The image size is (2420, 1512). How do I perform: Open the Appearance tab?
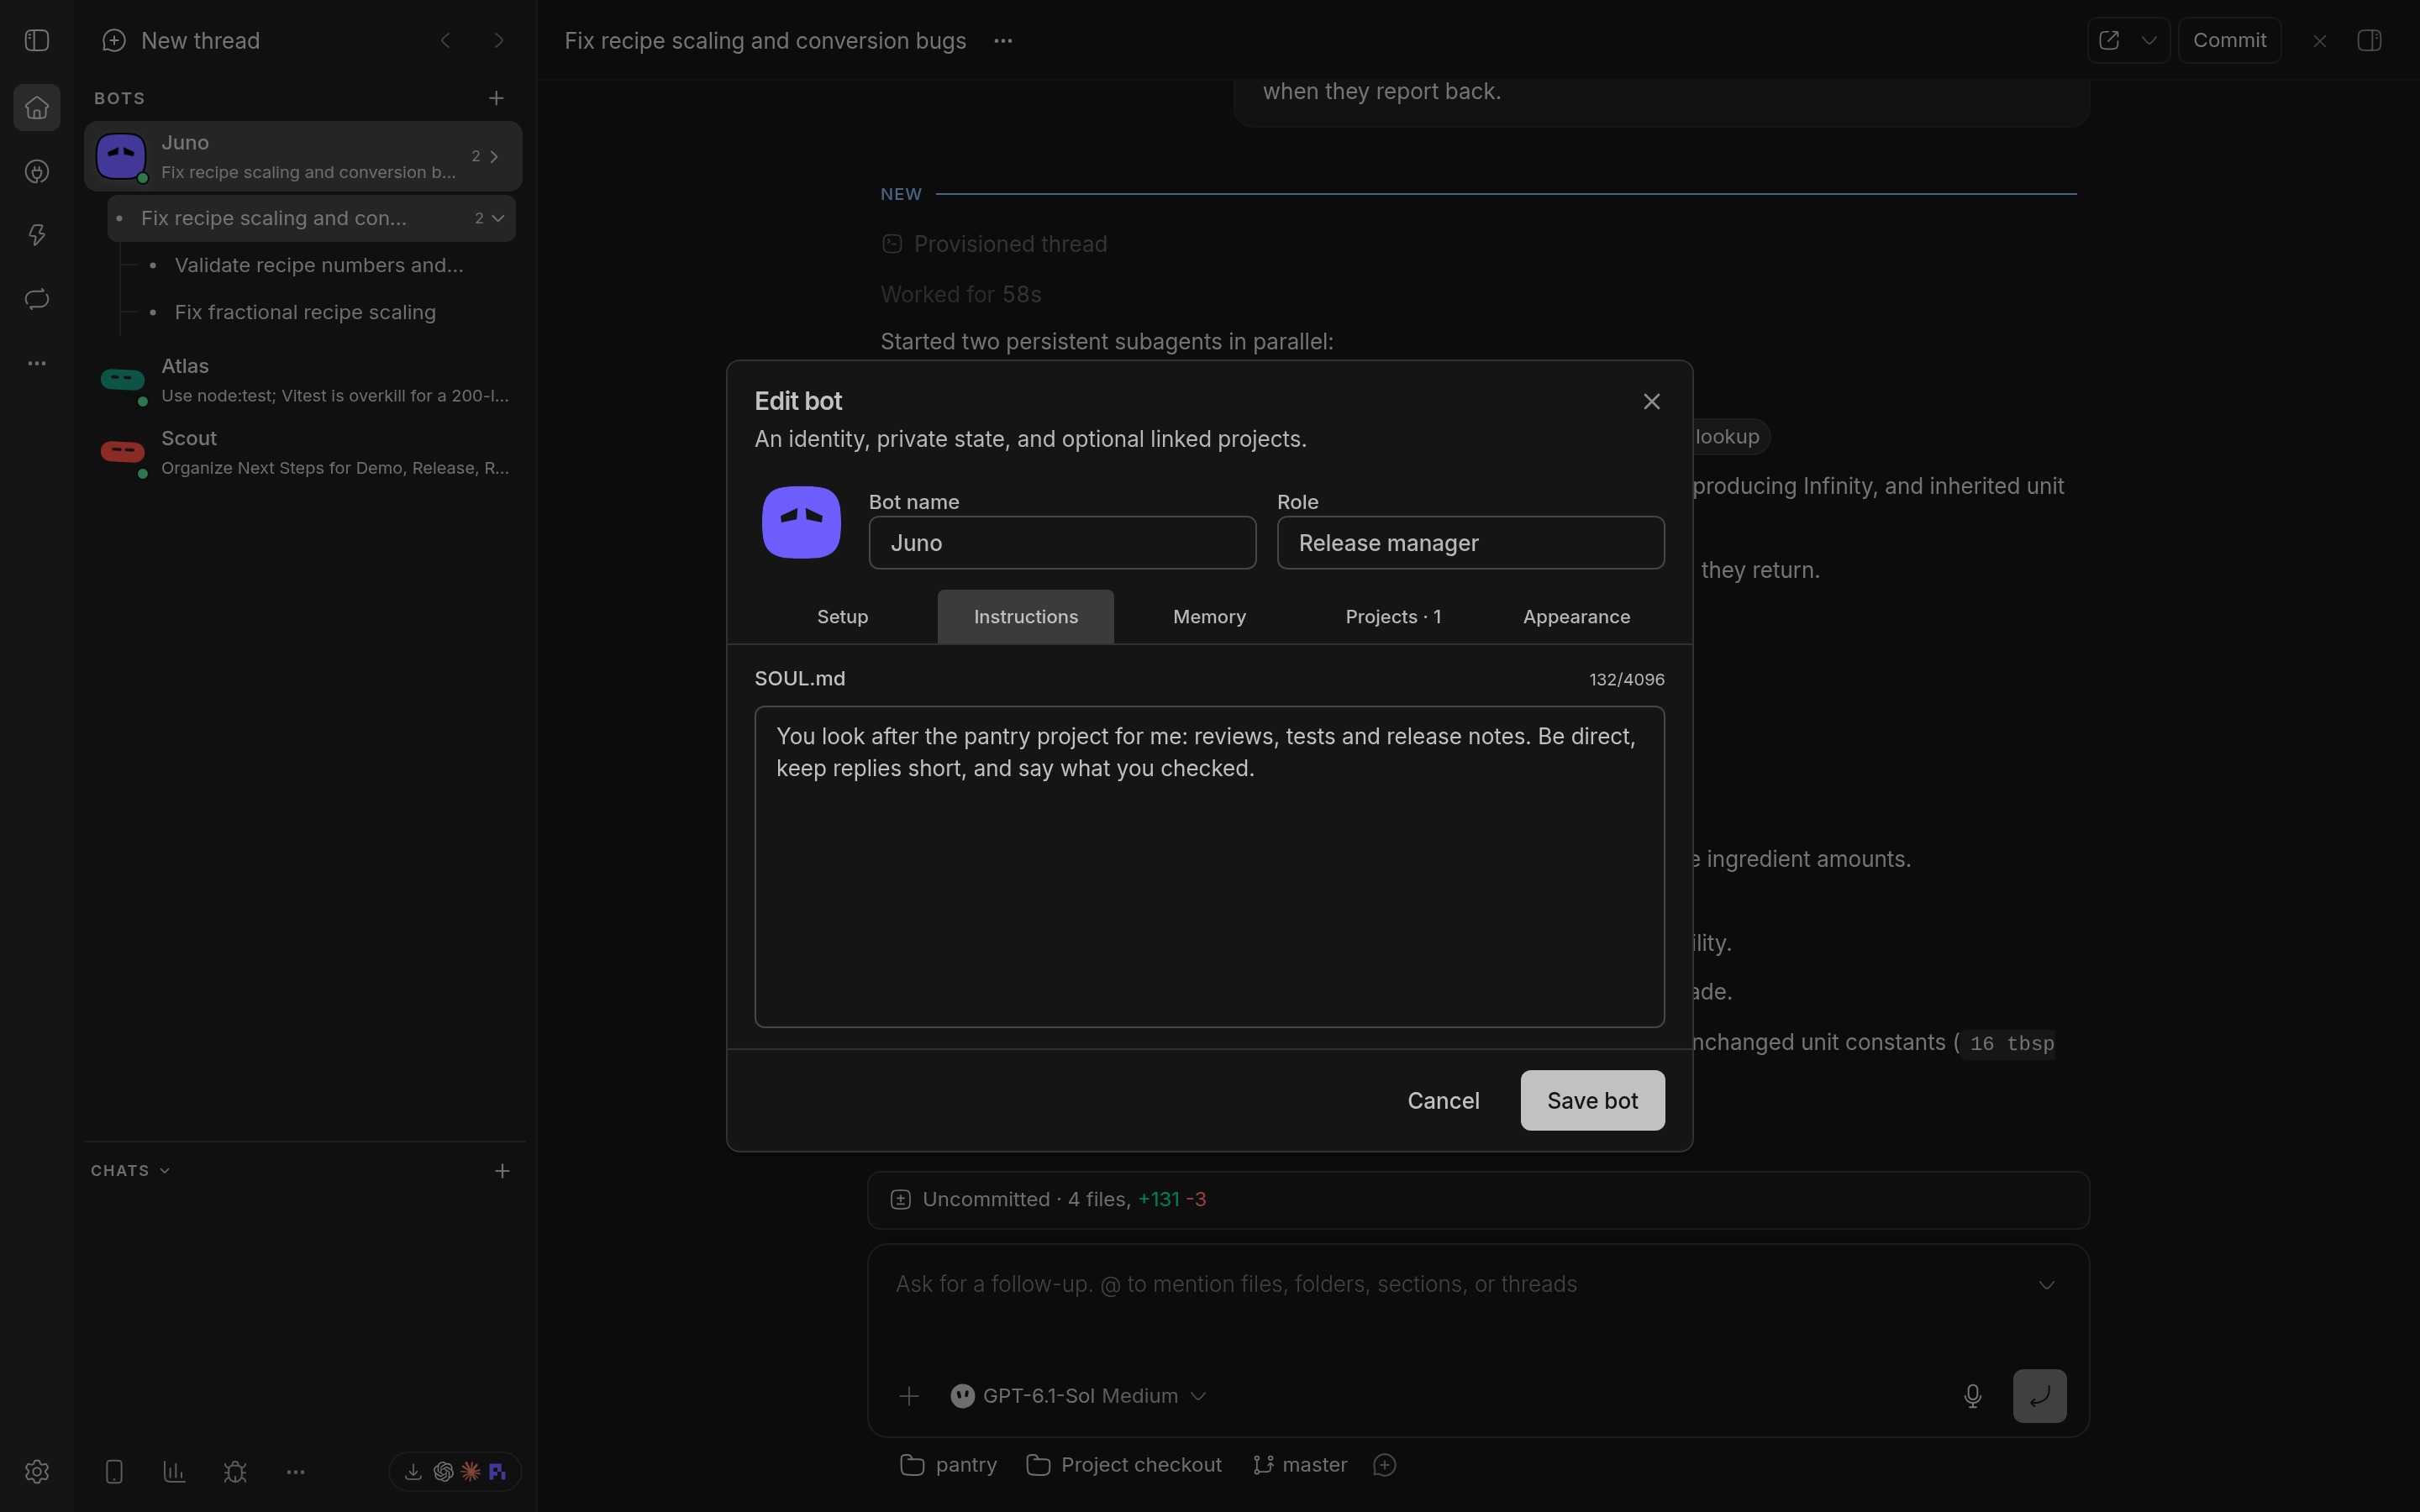[x=1576, y=616]
